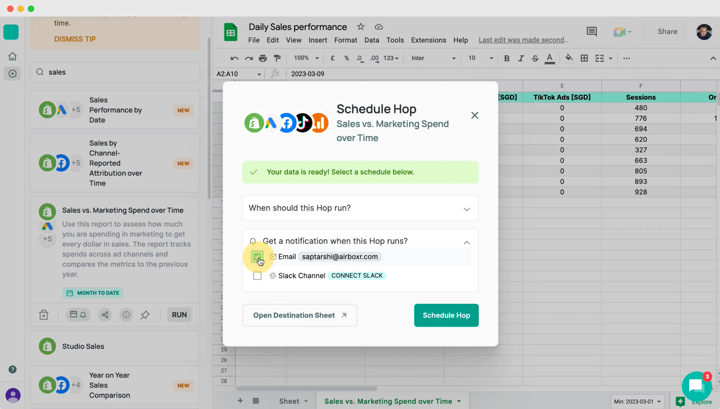Viewport: 720px width, 409px height.
Task: Open the fill color picker
Action: coord(569,58)
